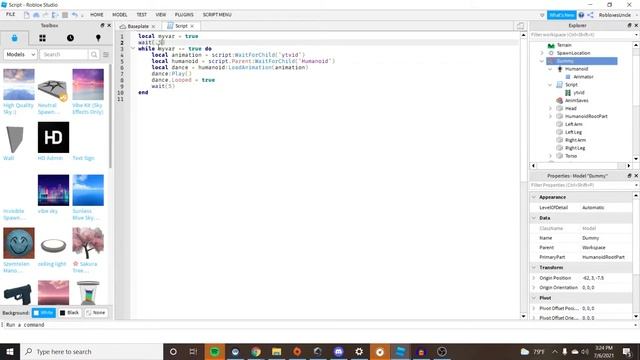Open the Toolbox Inventory grid tab

tap(42, 38)
